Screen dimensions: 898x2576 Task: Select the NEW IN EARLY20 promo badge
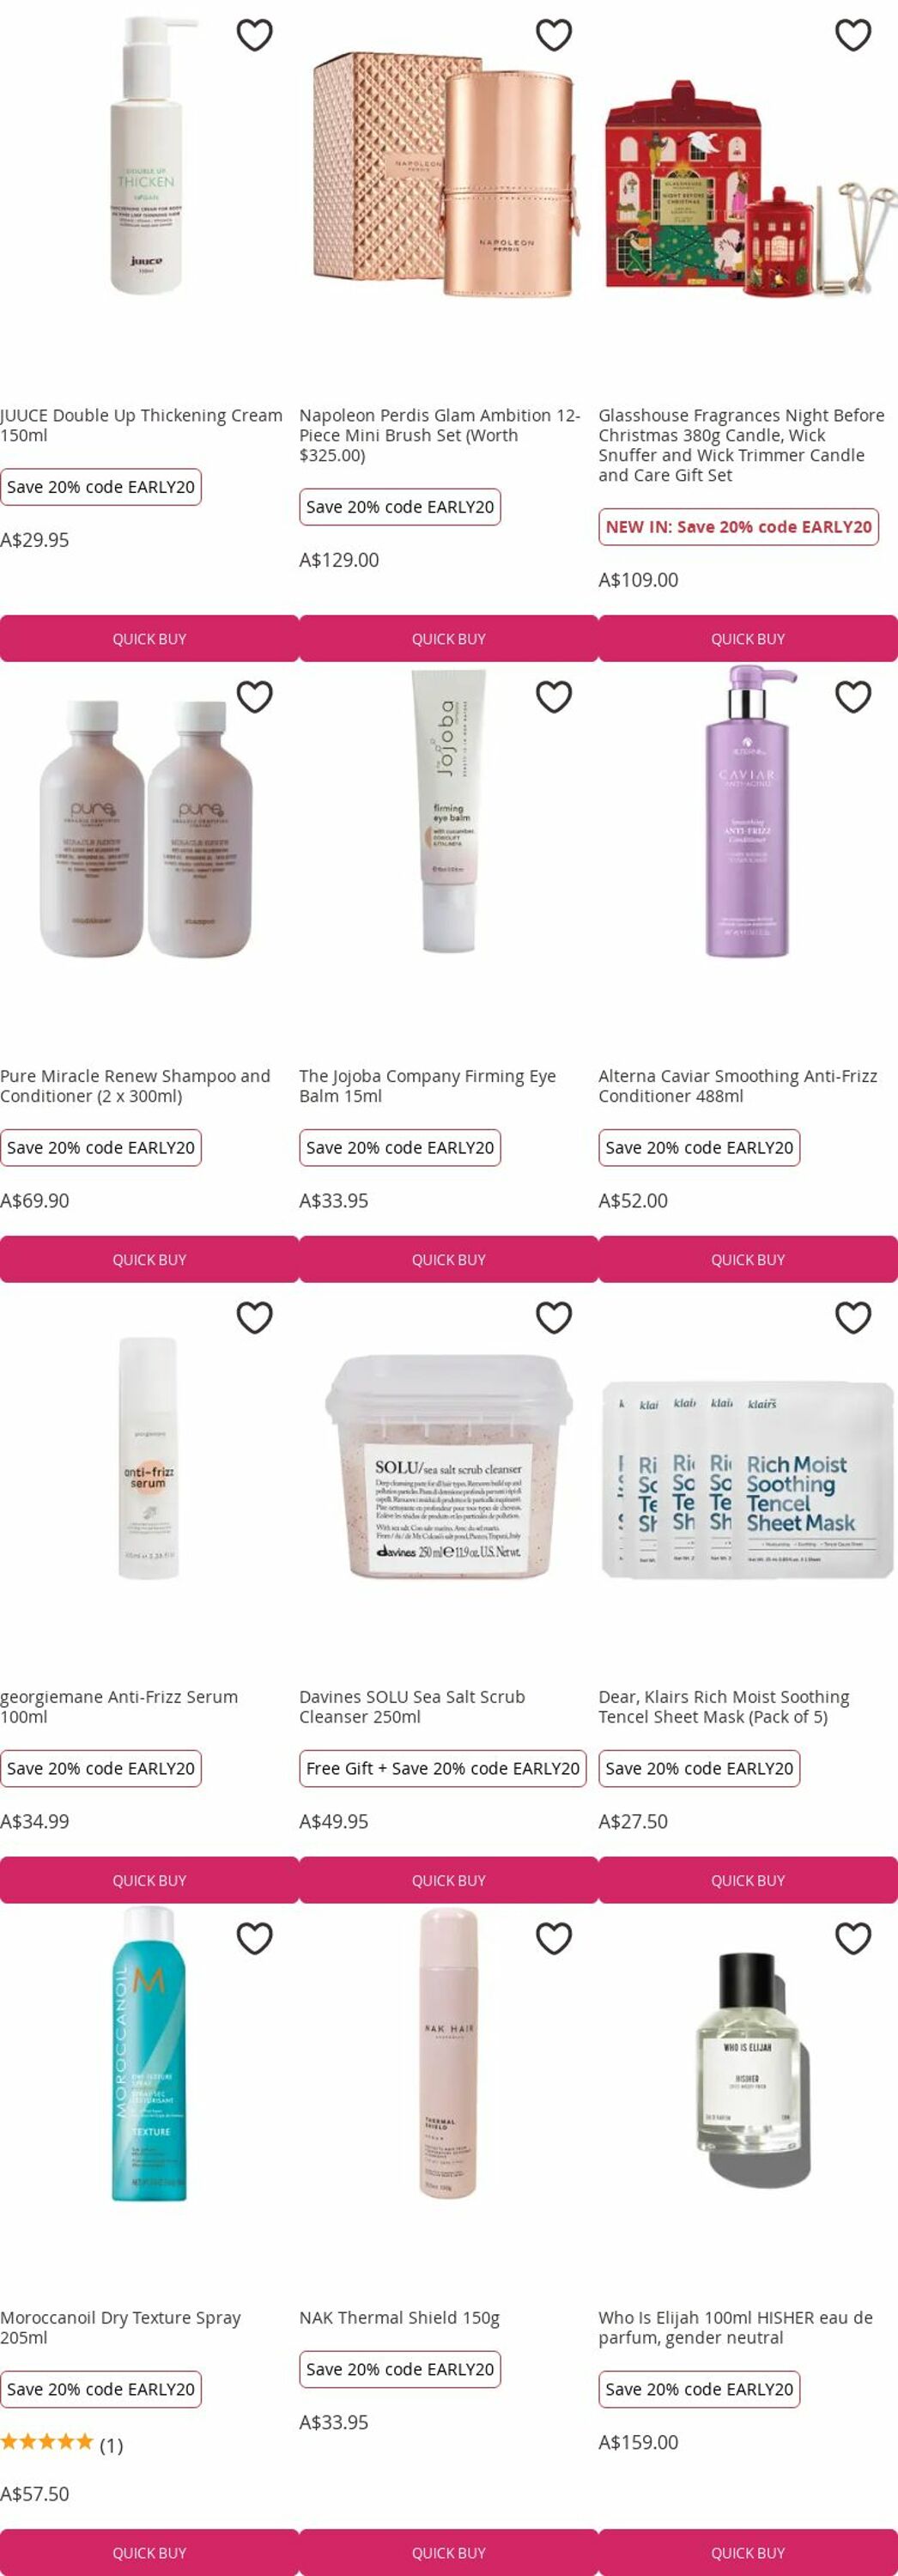pos(738,527)
